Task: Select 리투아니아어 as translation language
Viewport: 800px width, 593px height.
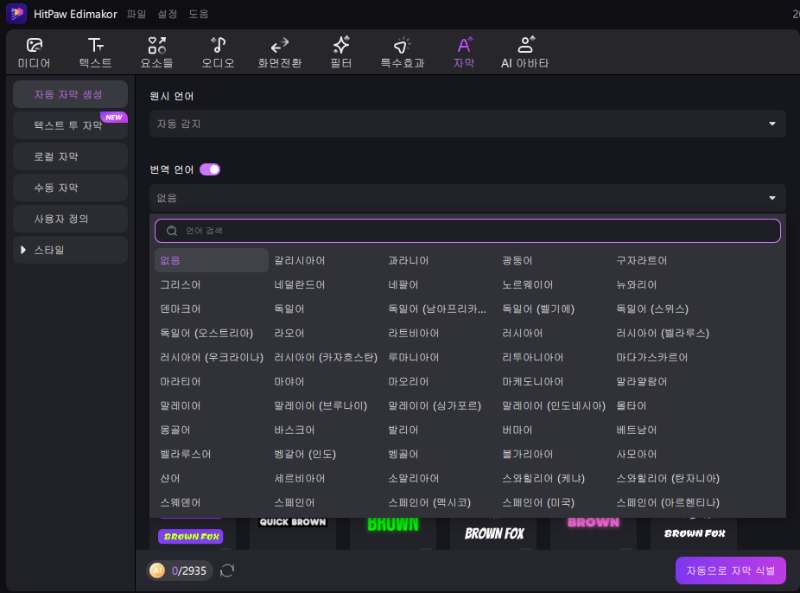Action: 533,357
